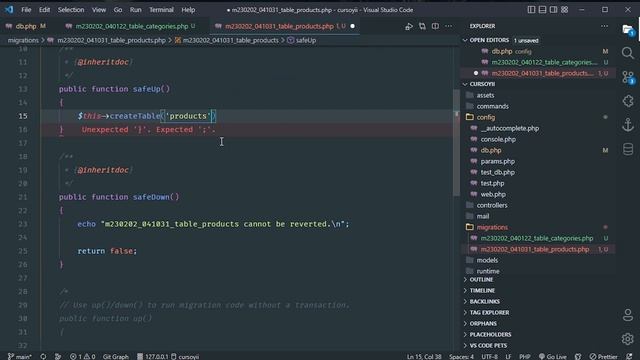Click the Run file icon in the editor toolbar

click(x=409, y=27)
